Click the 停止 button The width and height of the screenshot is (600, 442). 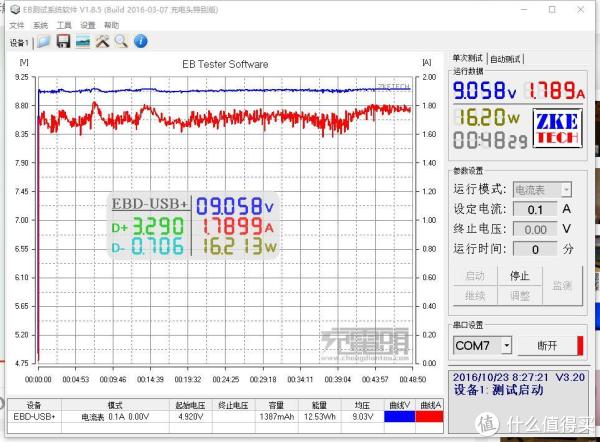tap(519, 276)
